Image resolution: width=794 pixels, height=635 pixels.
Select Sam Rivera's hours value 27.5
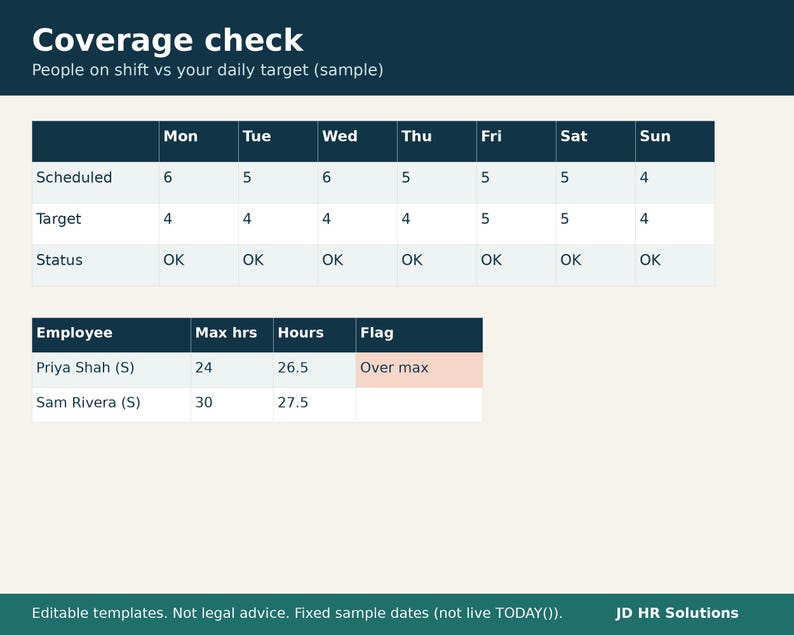point(314,405)
